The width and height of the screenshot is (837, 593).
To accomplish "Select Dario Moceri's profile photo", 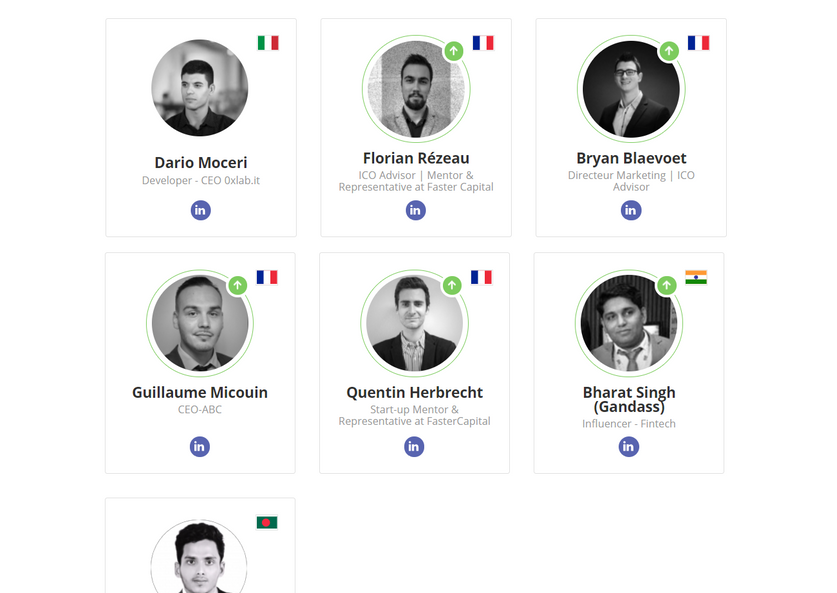I will coord(200,88).
